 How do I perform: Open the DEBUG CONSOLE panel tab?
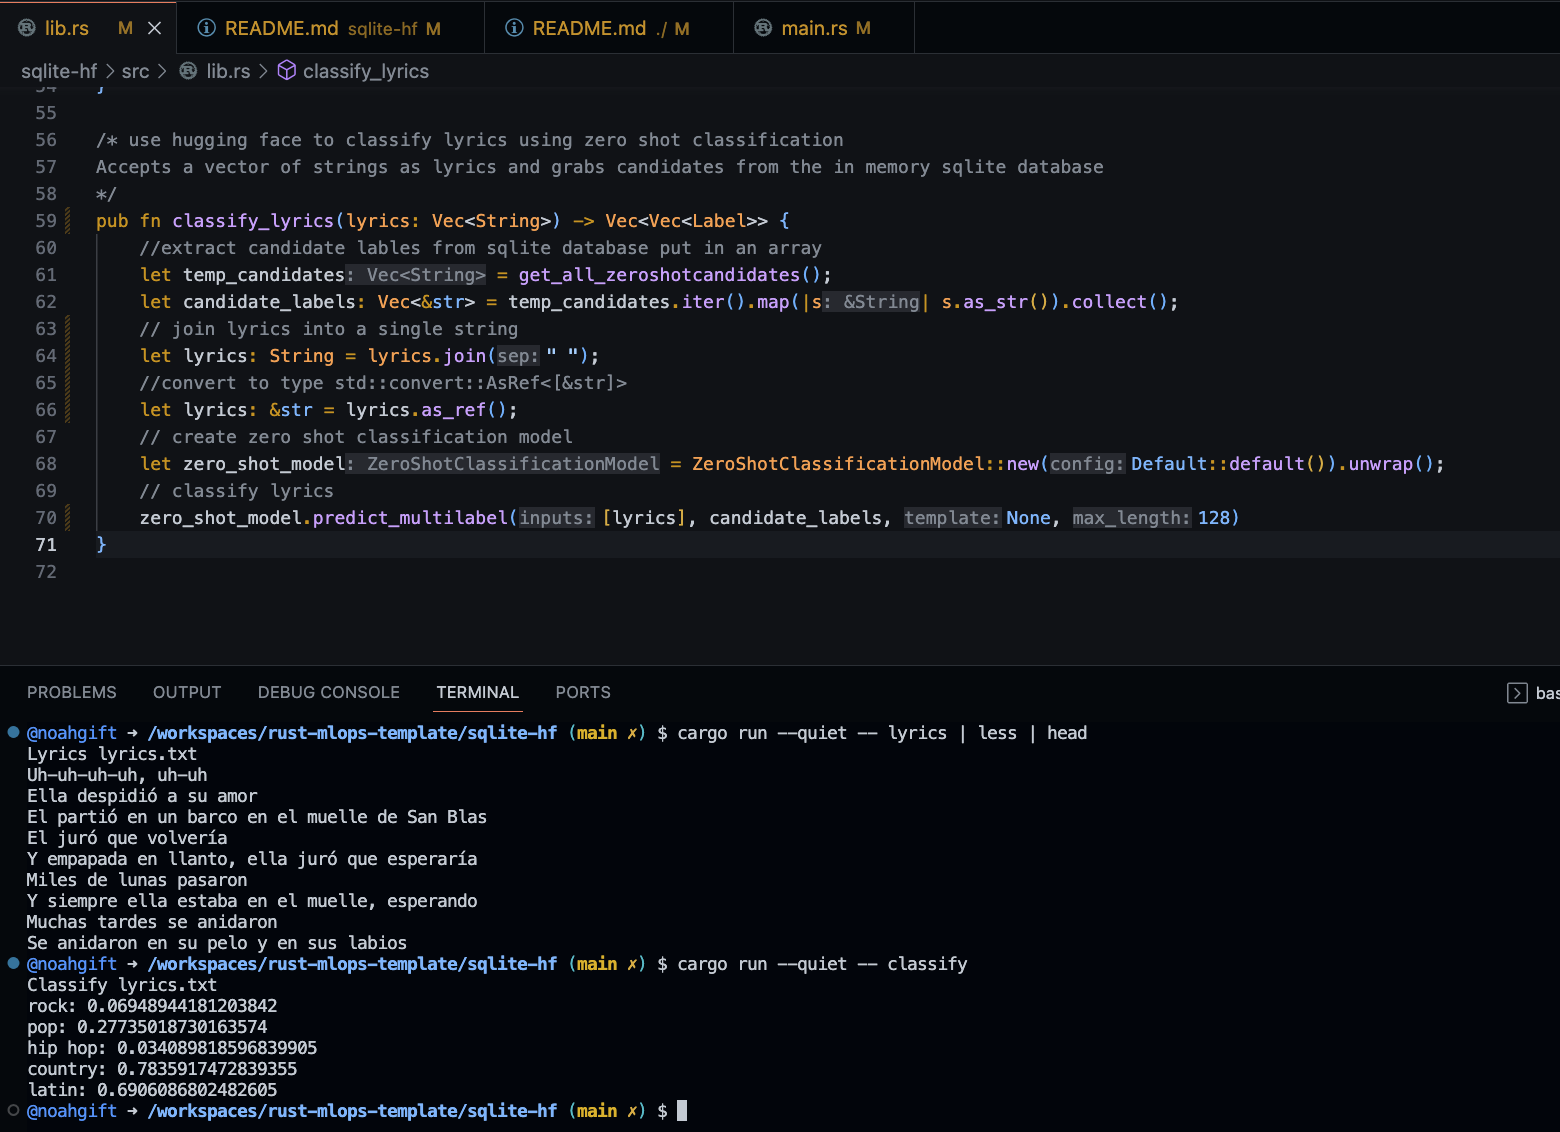pos(329,692)
